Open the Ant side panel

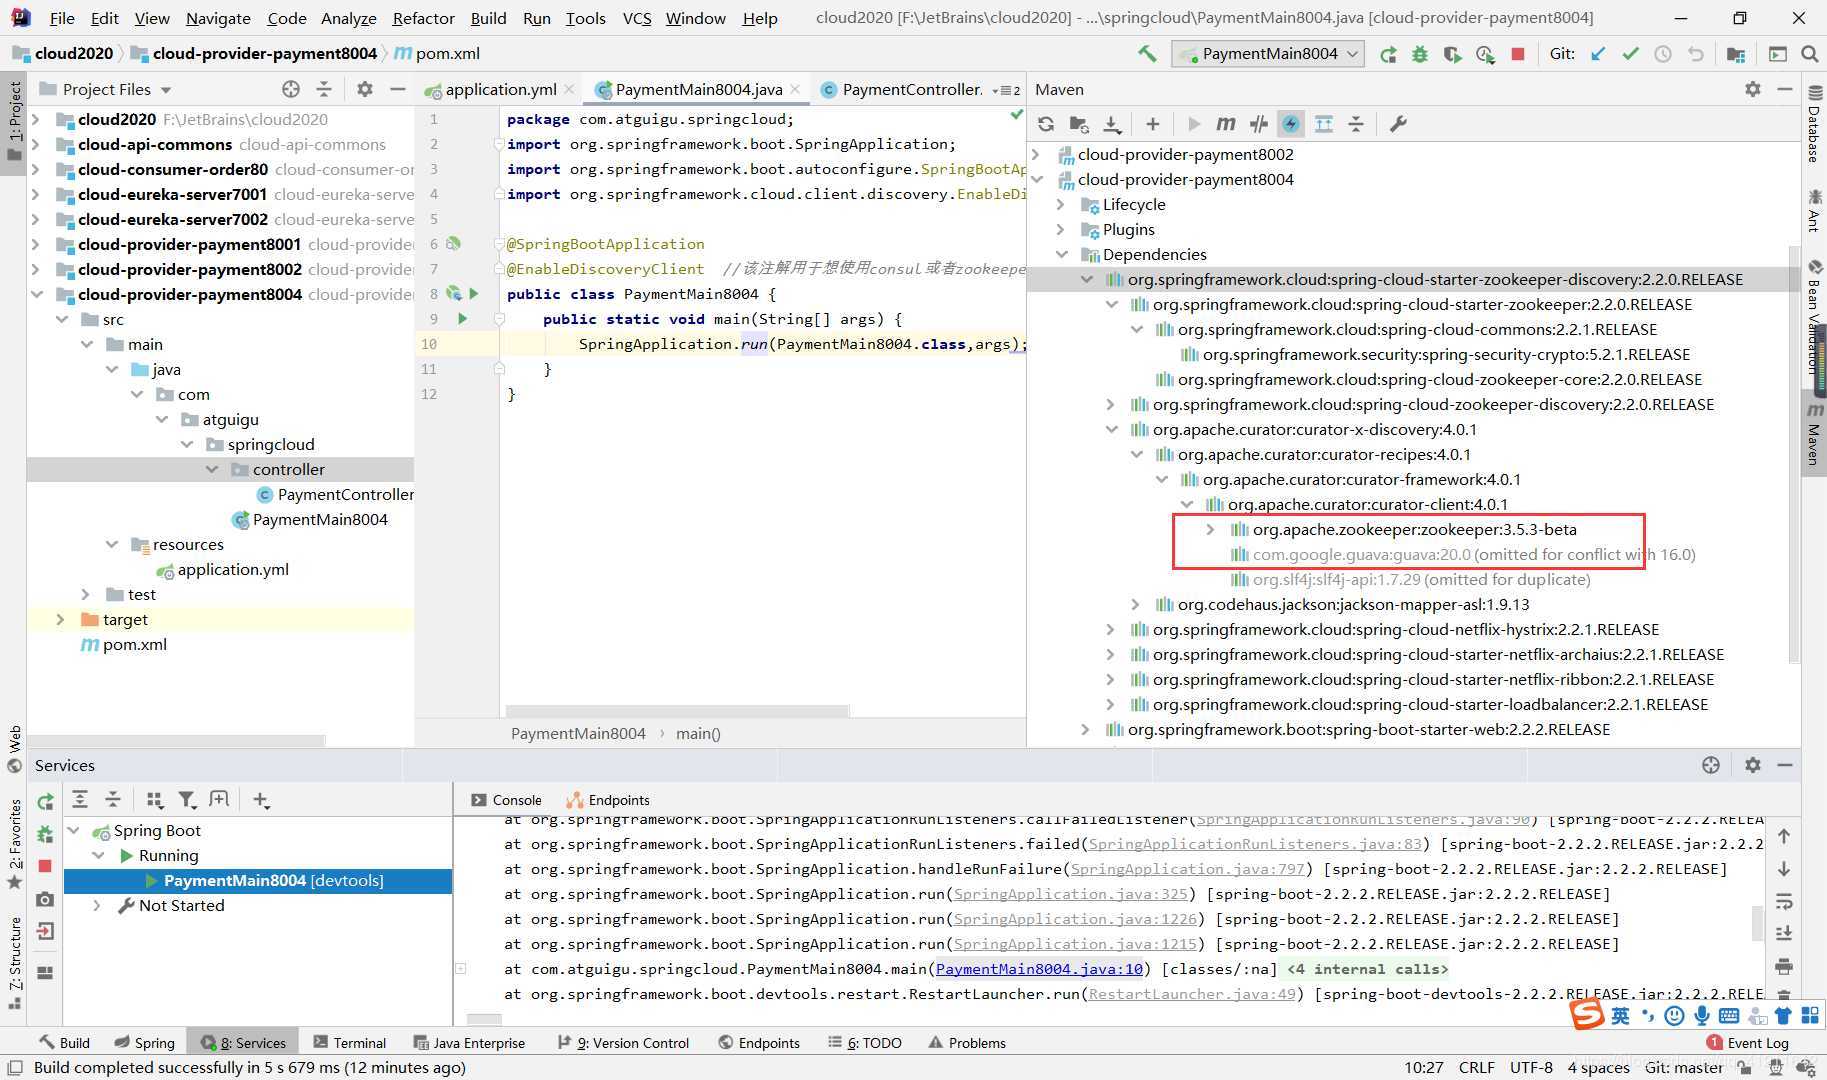[x=1814, y=210]
